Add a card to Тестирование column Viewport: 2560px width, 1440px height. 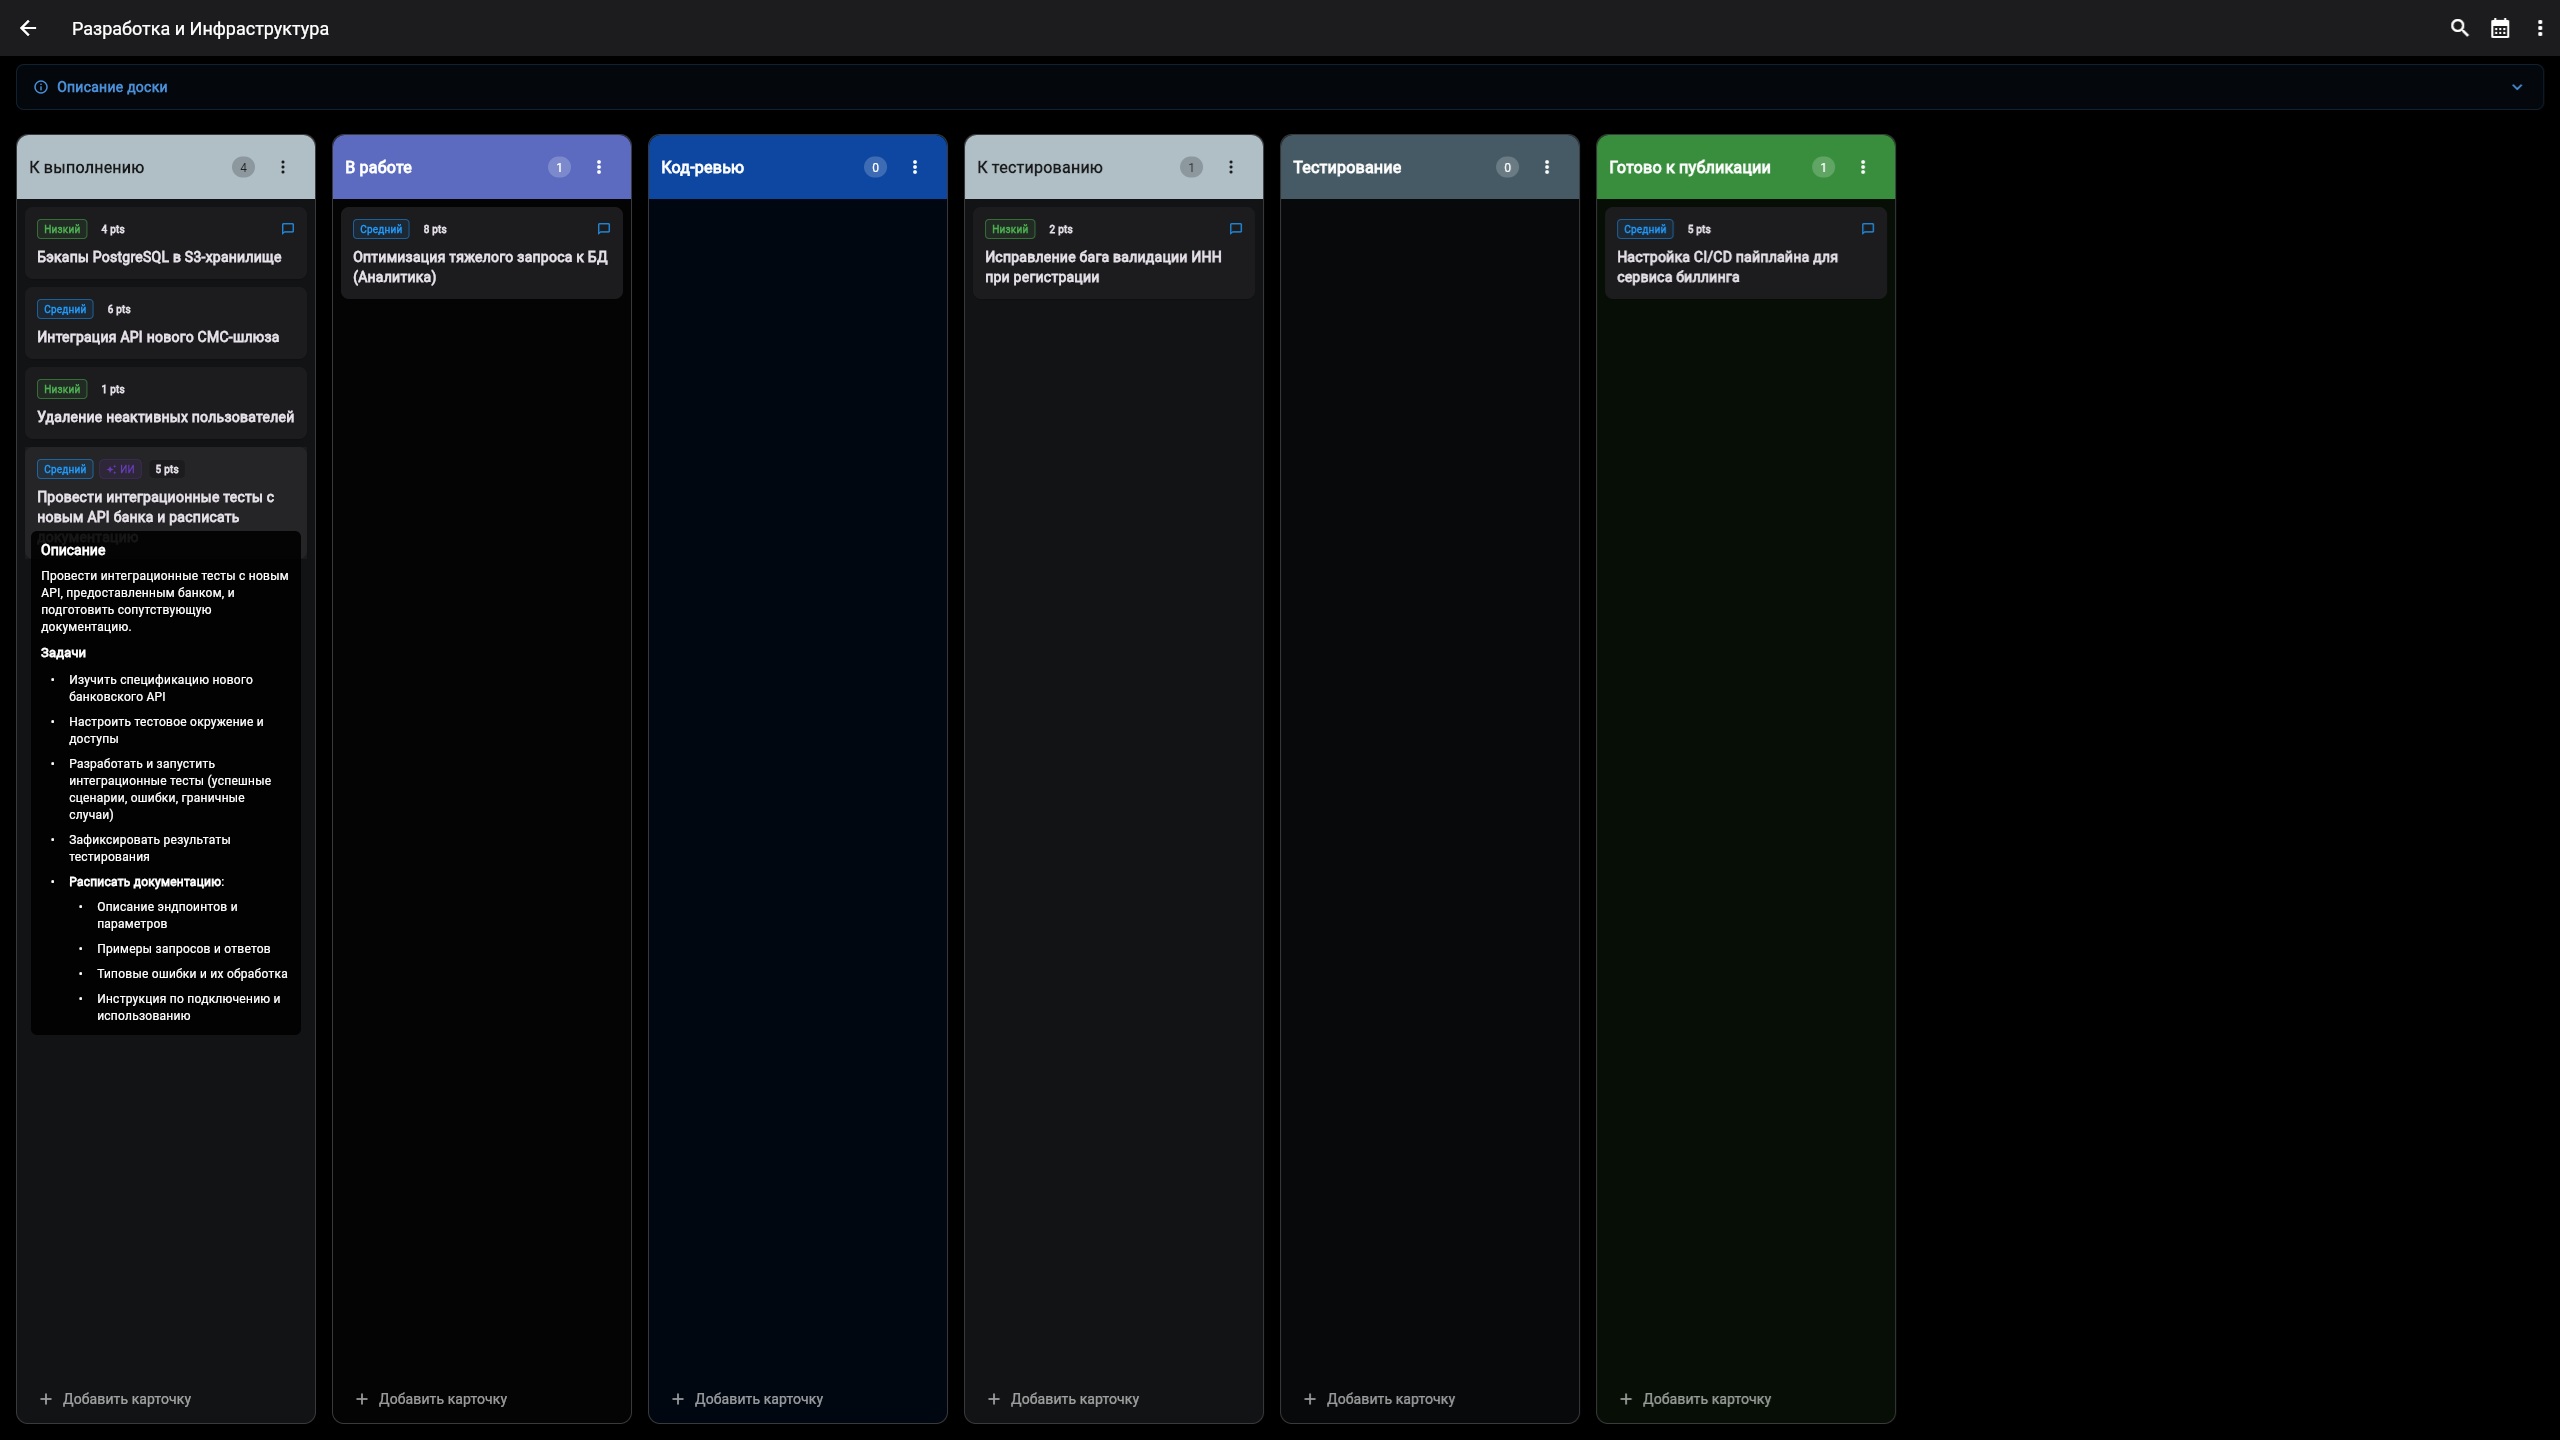coord(1379,1399)
